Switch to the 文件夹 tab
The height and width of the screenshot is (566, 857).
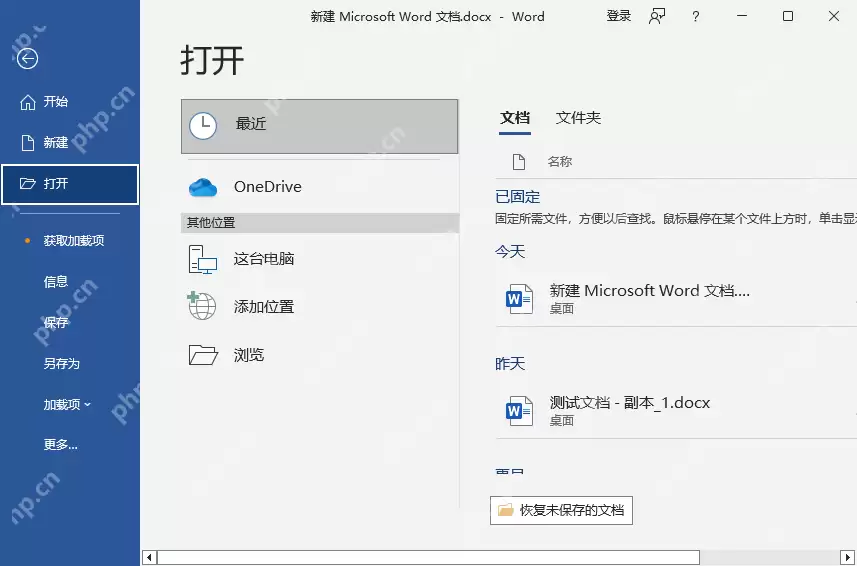click(578, 118)
